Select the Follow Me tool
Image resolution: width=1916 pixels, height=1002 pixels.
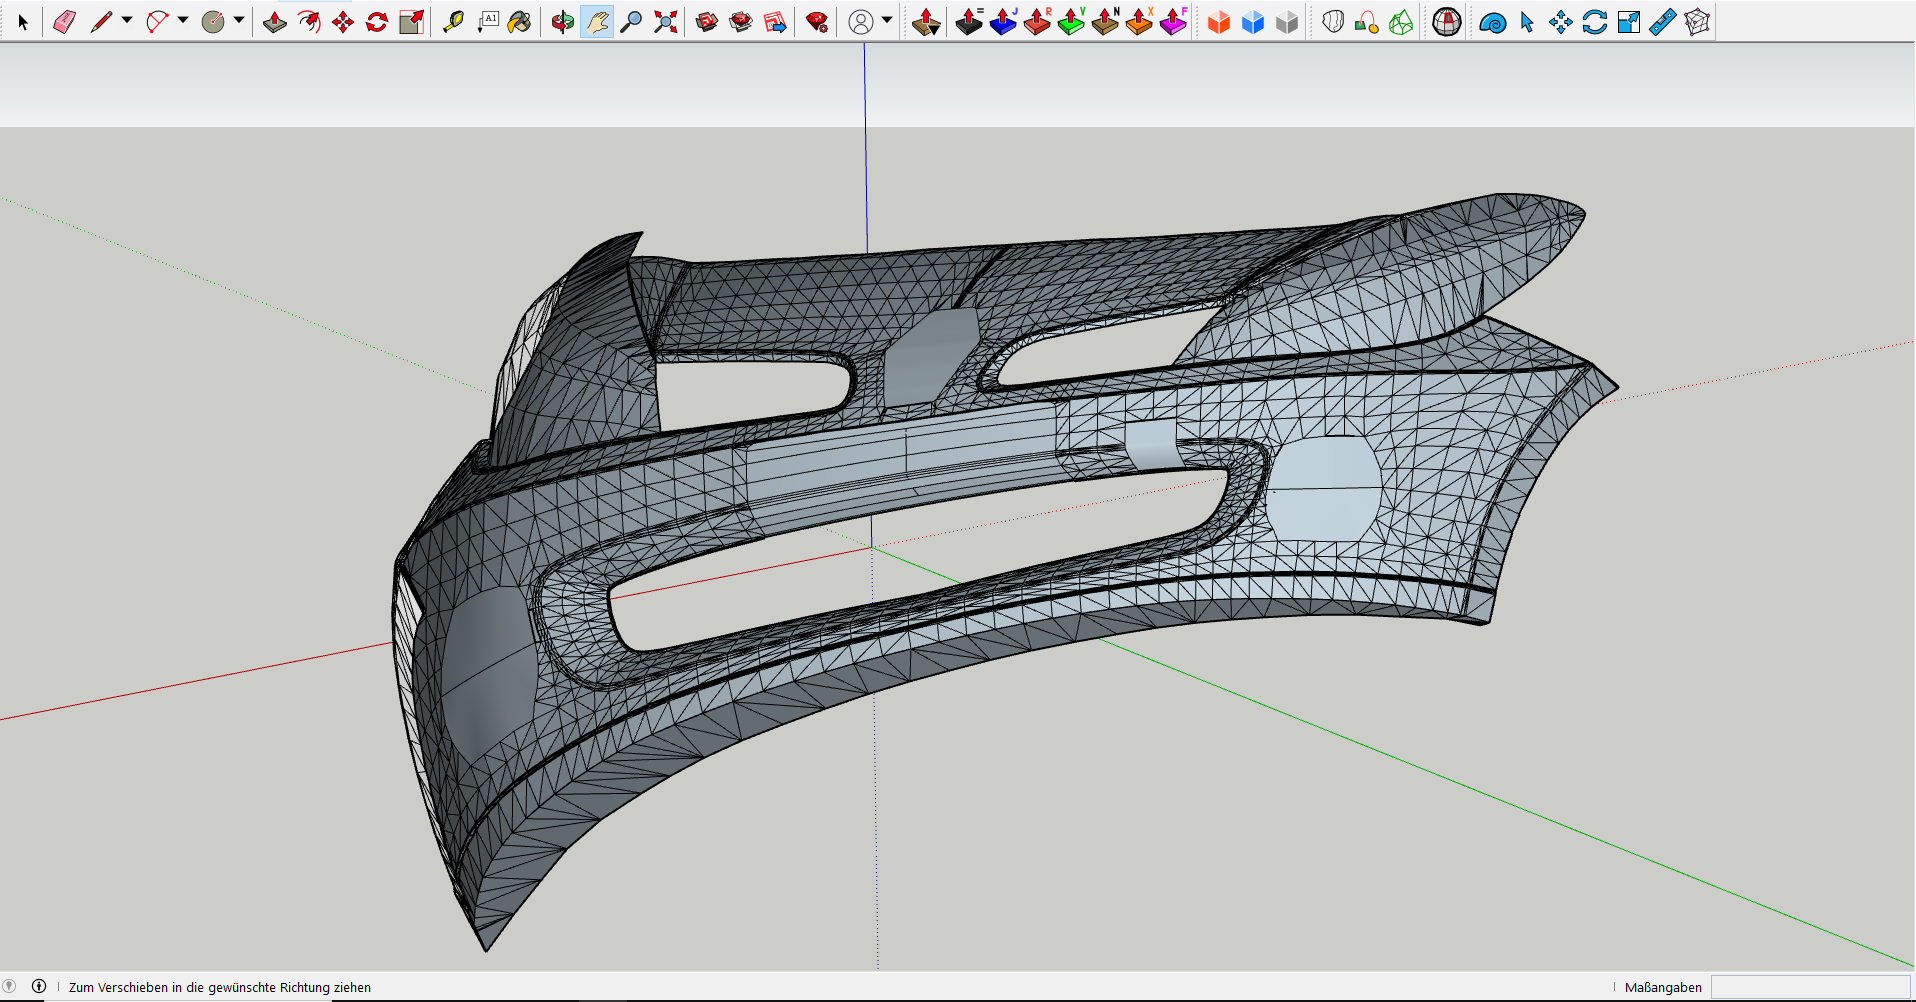[309, 22]
